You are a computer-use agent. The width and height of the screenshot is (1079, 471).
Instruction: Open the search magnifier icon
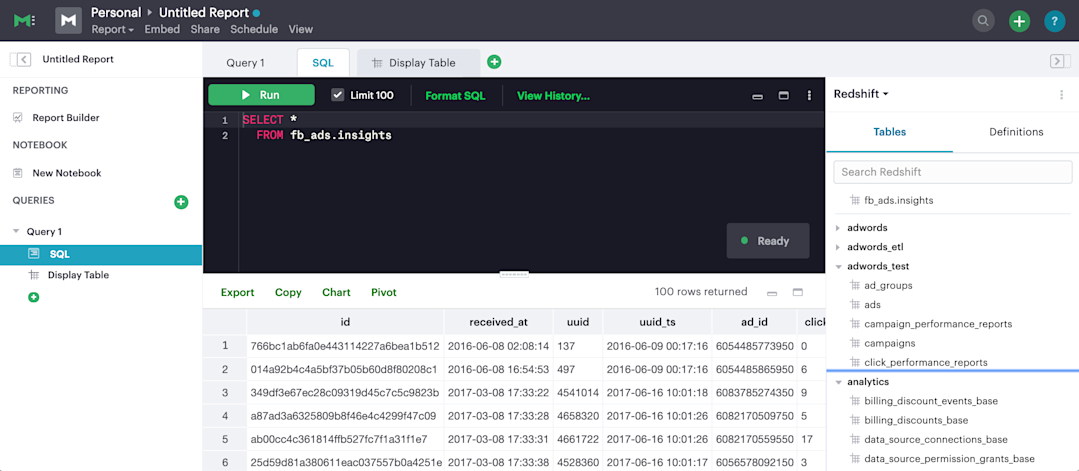coord(983,21)
